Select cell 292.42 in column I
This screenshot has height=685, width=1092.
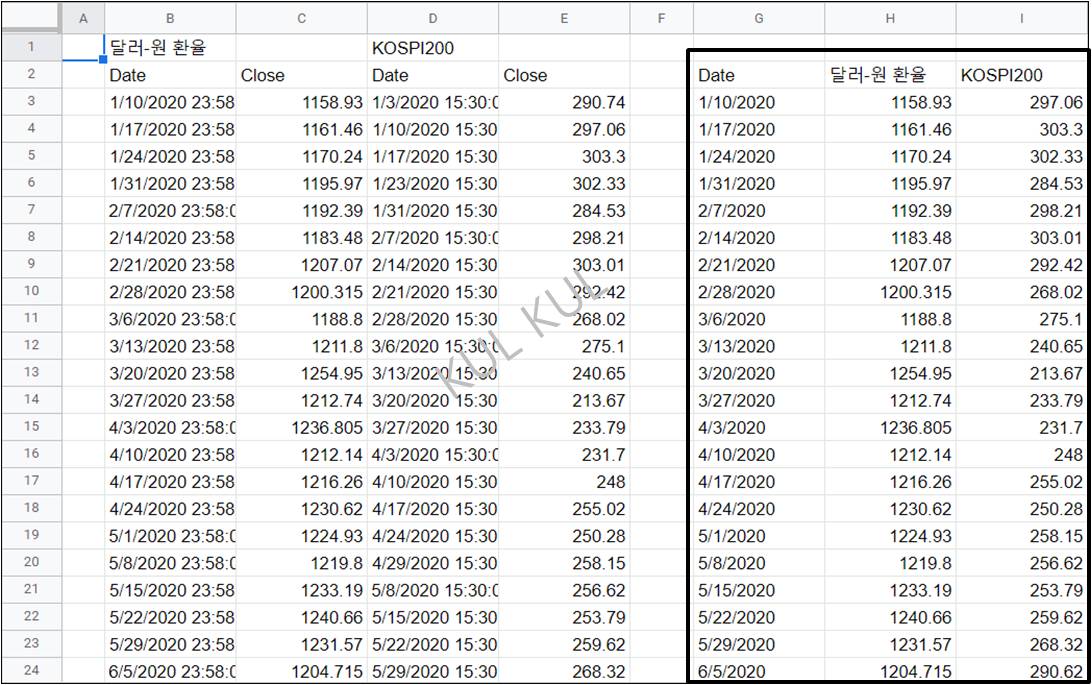point(1021,265)
